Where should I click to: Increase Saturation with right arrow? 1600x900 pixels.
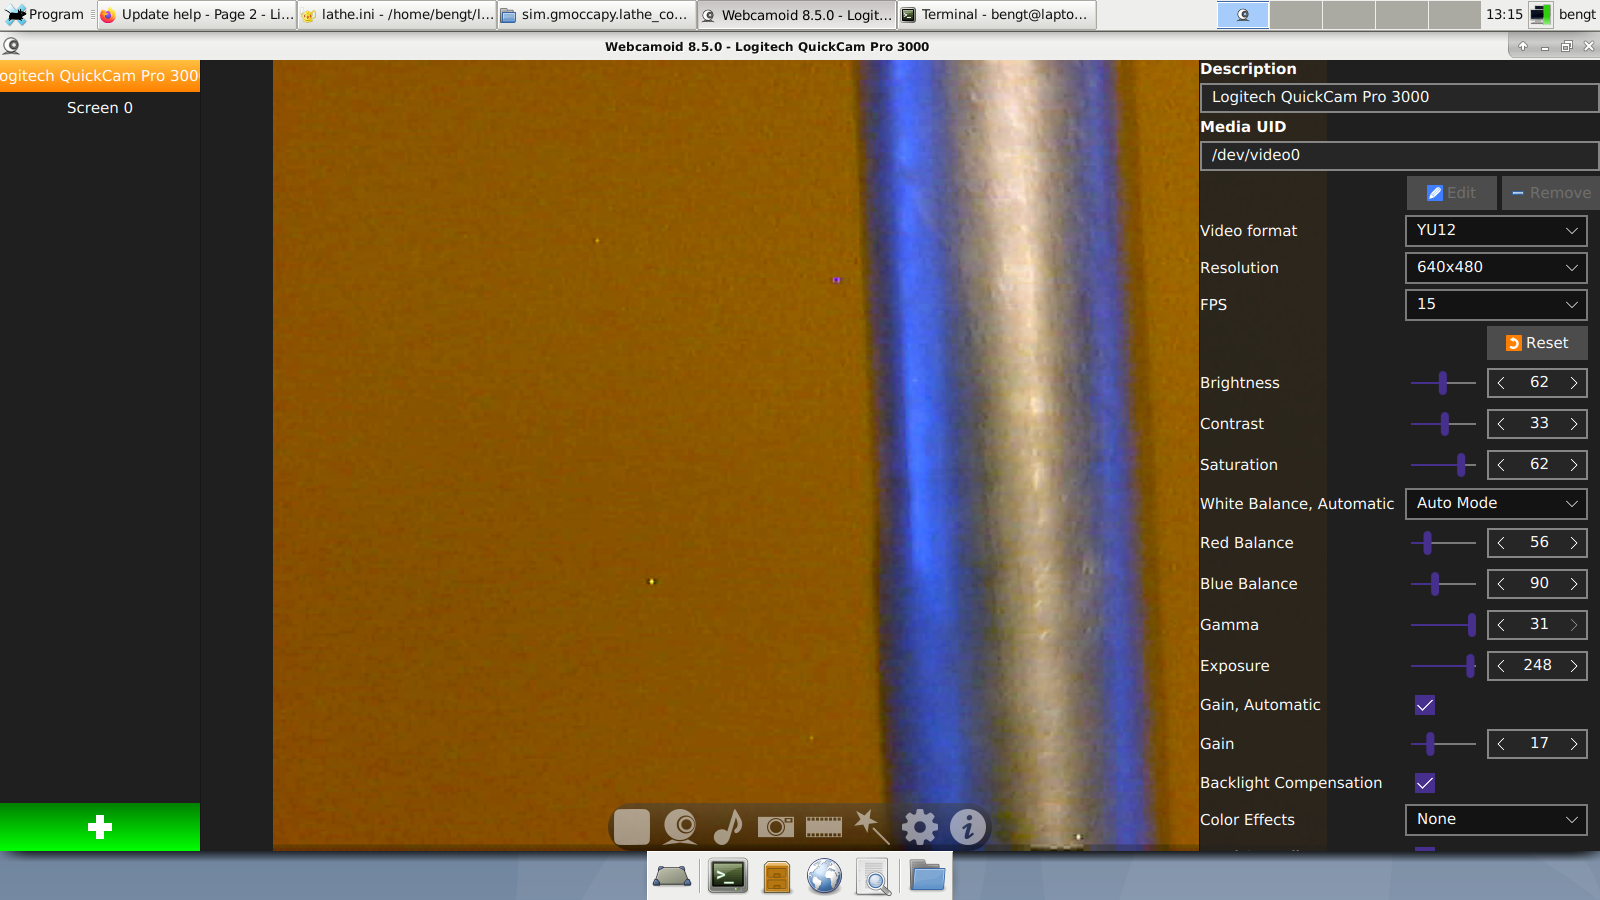pos(1573,465)
